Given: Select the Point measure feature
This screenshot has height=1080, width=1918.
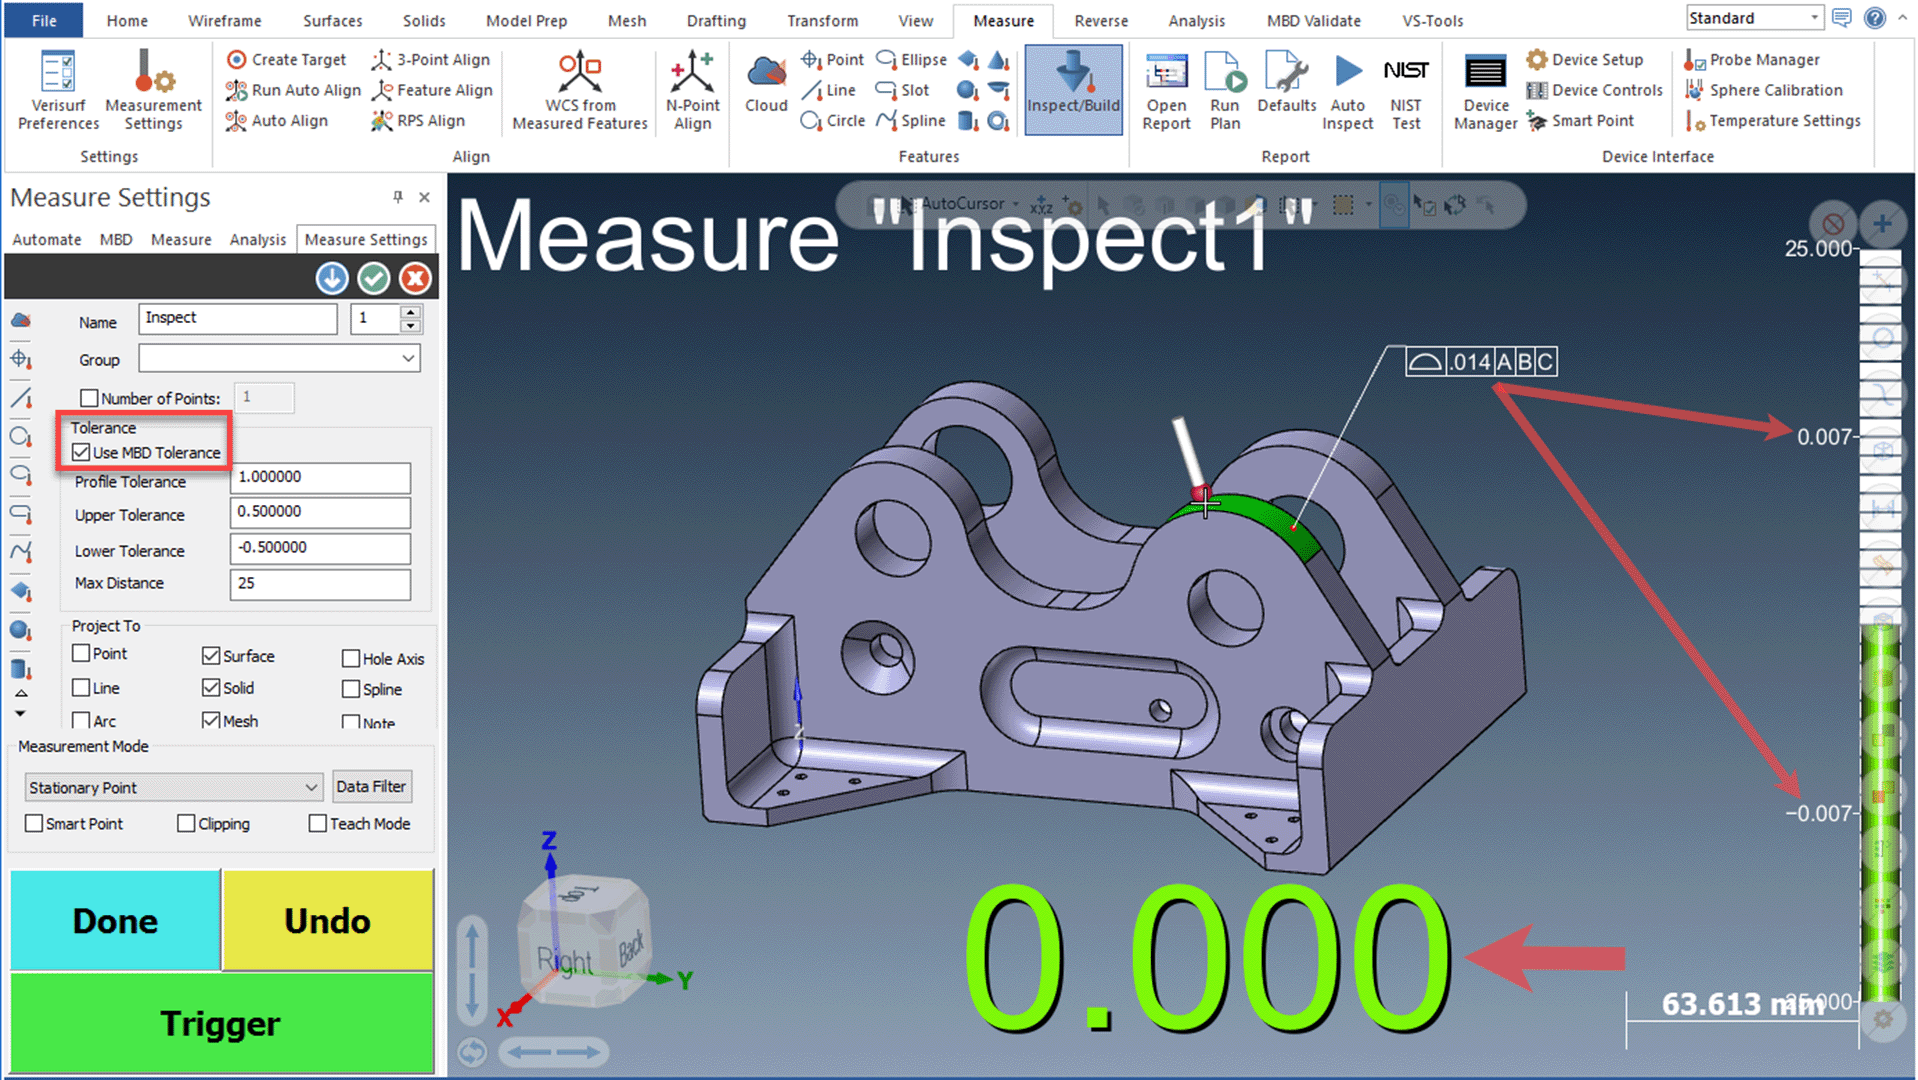Looking at the screenshot, I should [833, 60].
